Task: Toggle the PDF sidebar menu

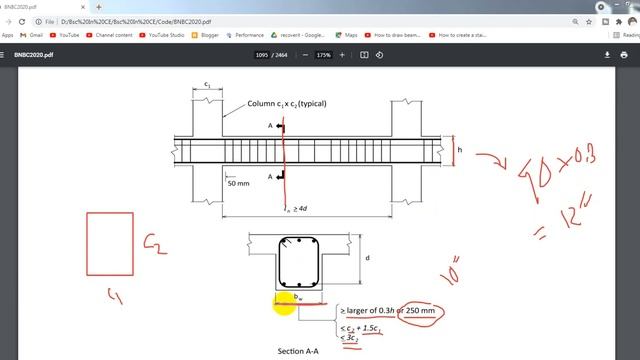Action: pyautogui.click(x=2, y=55)
